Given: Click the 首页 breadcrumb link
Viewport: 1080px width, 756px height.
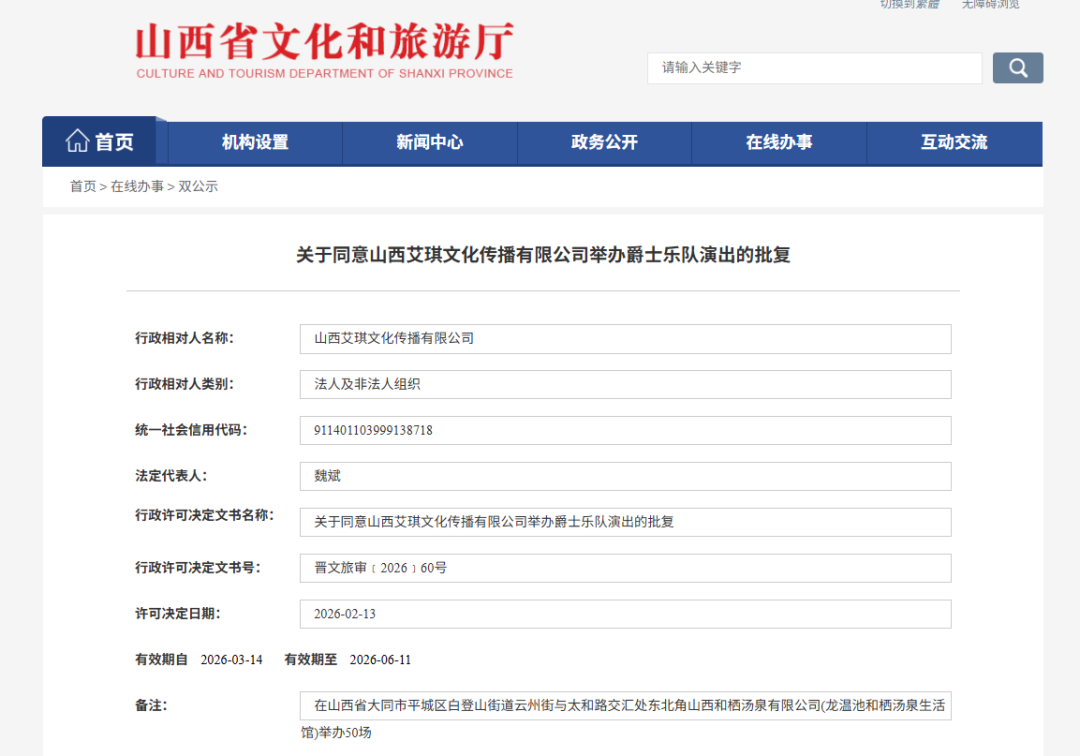Looking at the screenshot, I should coord(83,187).
